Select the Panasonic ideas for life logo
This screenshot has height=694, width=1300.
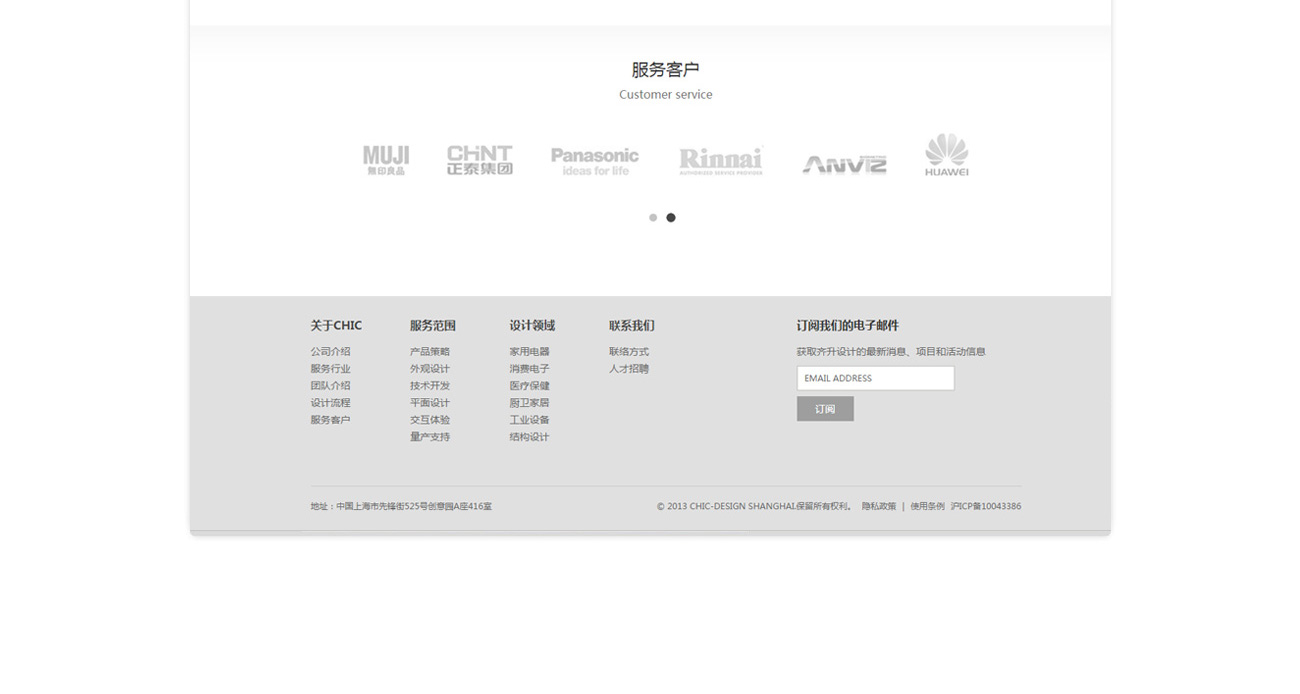(x=595, y=161)
